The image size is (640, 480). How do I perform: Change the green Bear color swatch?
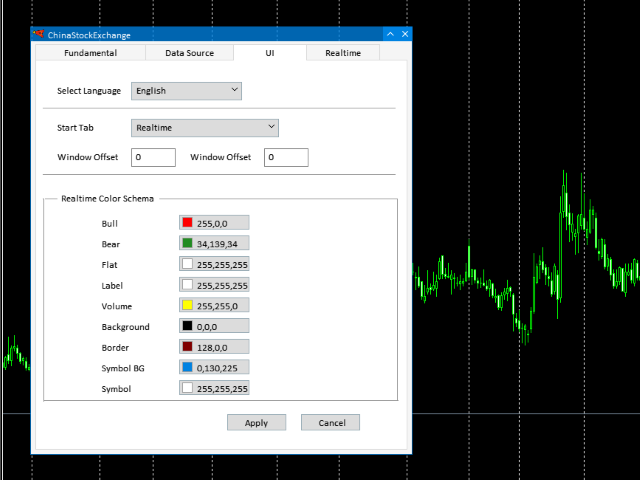187,243
